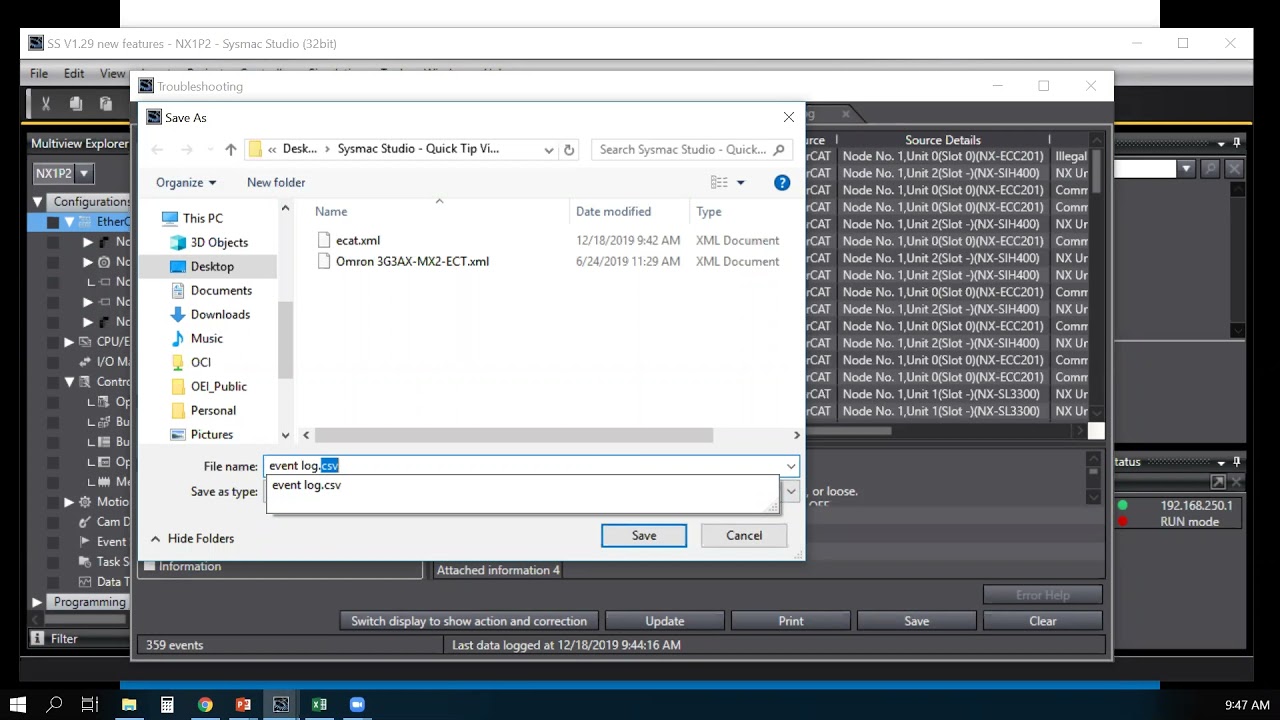Click Clear button in Troubleshooting window
Image resolution: width=1280 pixels, height=720 pixels.
pos(1042,621)
